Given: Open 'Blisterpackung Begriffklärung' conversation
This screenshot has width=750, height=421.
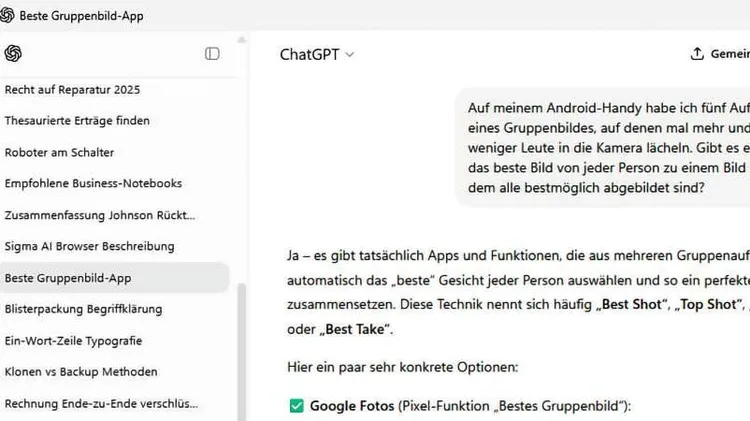Looking at the screenshot, I should coord(83,309).
